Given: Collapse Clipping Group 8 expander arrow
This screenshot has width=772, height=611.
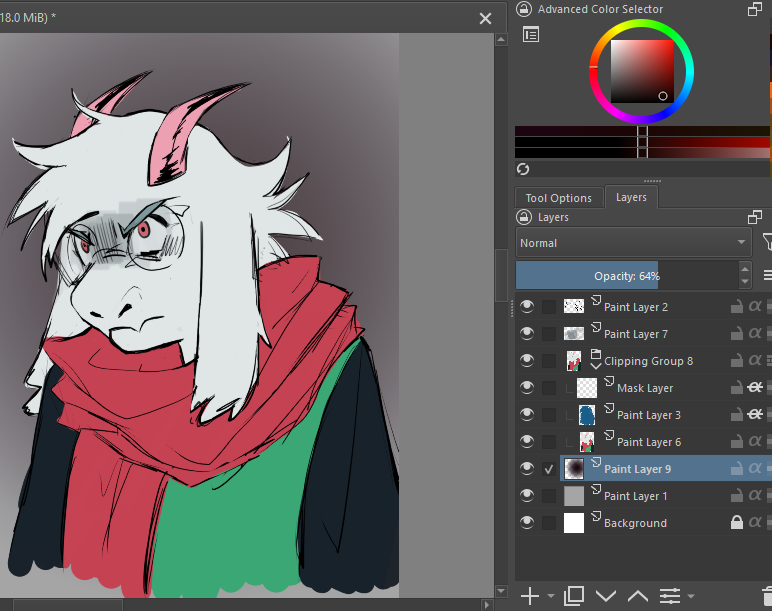Looking at the screenshot, I should (596, 366).
